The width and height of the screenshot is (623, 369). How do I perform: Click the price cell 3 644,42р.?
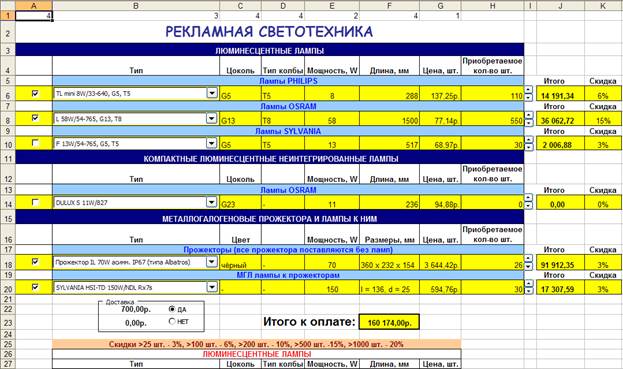(440, 263)
